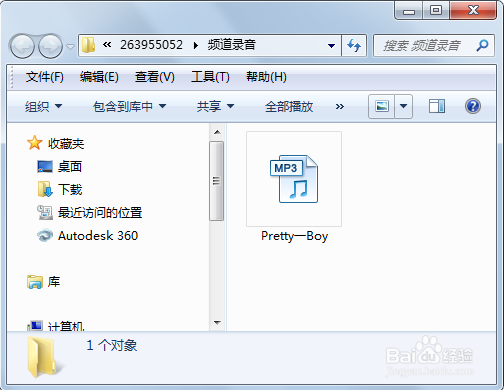Open the 帮助(H) menu
This screenshot has height=390, width=504.
266,77
